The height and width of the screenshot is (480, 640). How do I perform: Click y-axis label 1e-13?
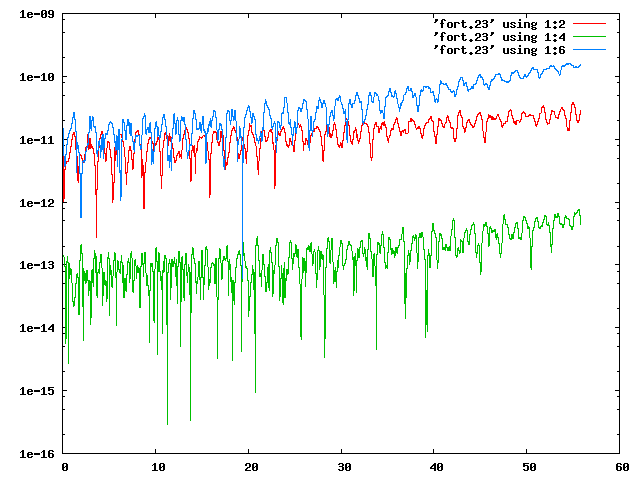(x=37, y=265)
